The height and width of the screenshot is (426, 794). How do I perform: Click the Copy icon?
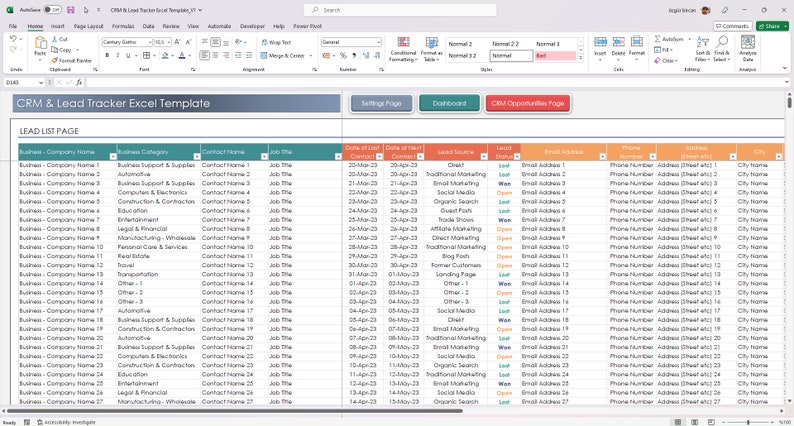pos(55,50)
